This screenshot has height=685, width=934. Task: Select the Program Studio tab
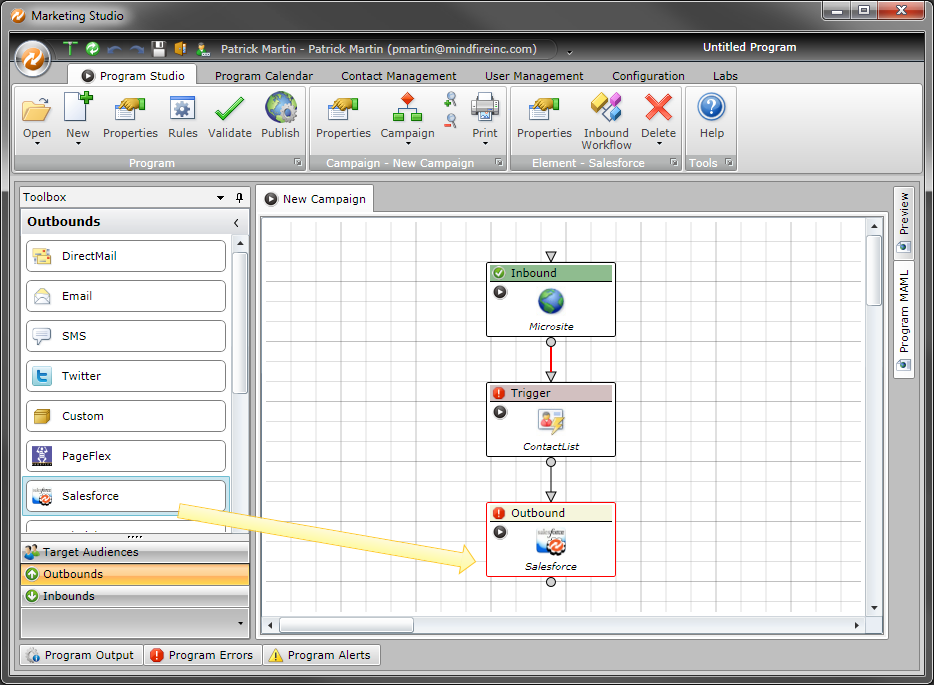pyautogui.click(x=132, y=76)
